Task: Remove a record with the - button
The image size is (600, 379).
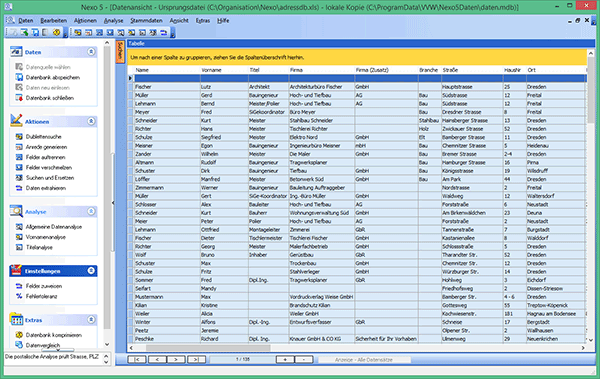Action: [304, 359]
